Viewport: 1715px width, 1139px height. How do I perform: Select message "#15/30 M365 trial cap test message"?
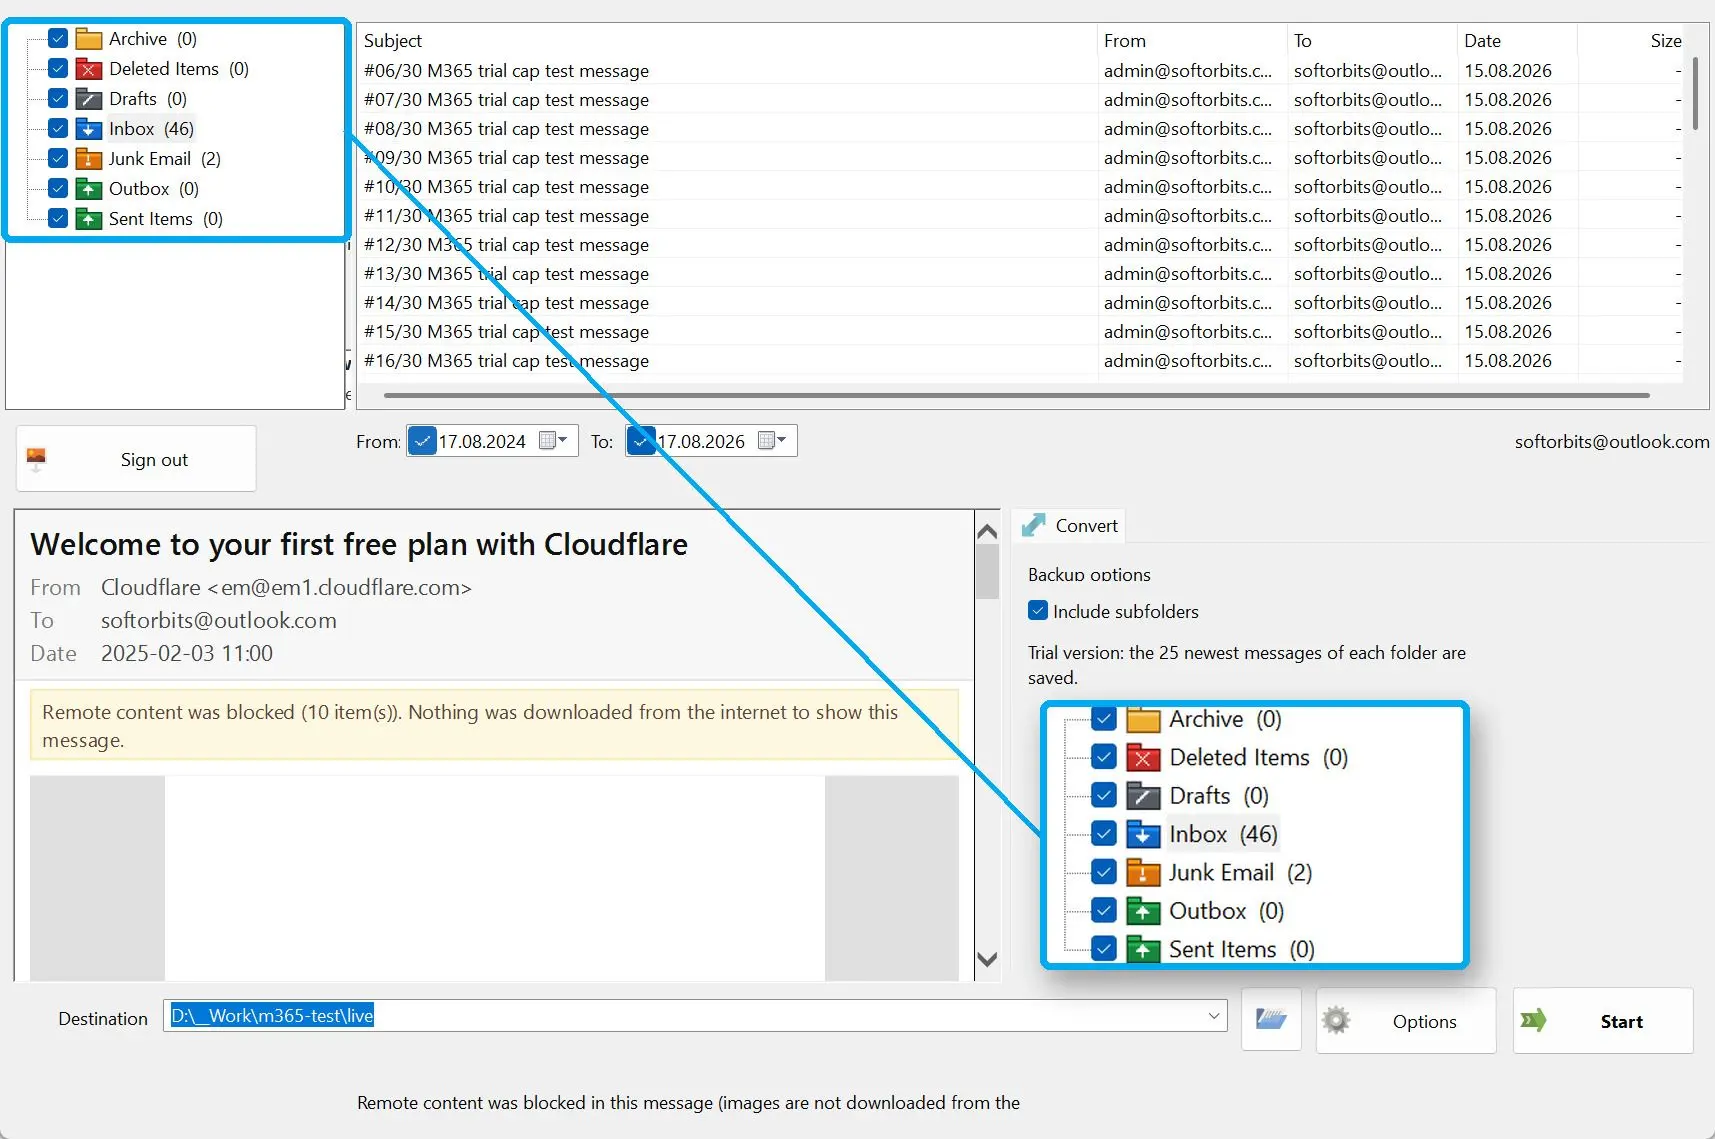pyautogui.click(x=1020, y=332)
